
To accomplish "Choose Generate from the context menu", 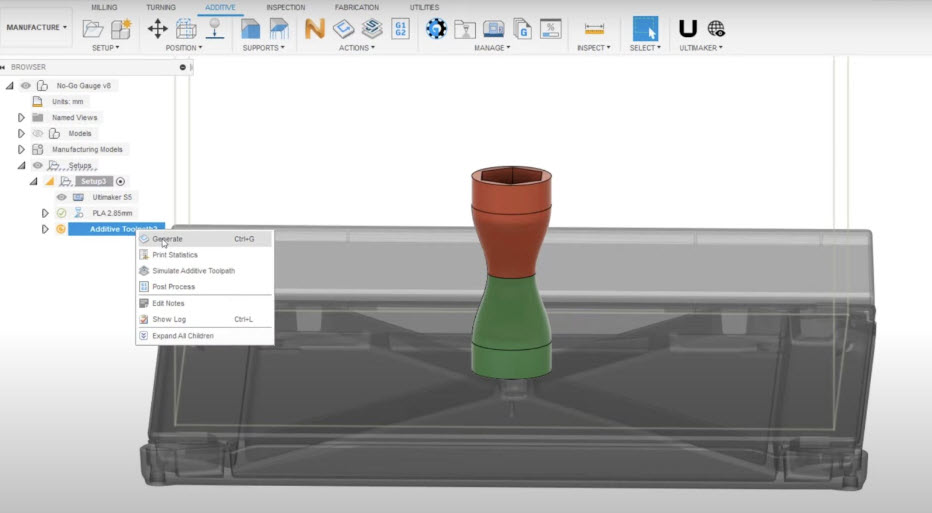I will pyautogui.click(x=167, y=239).
